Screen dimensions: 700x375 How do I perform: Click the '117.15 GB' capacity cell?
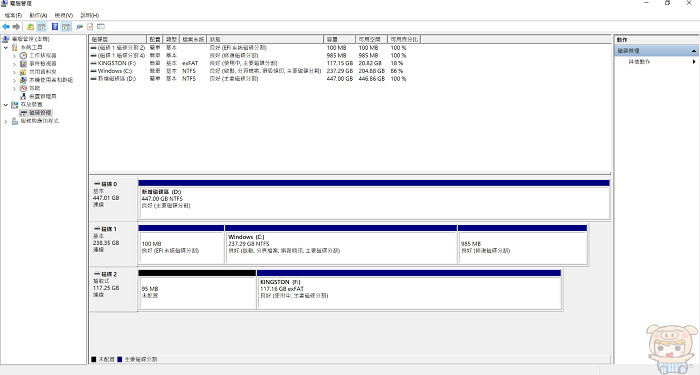click(340, 63)
